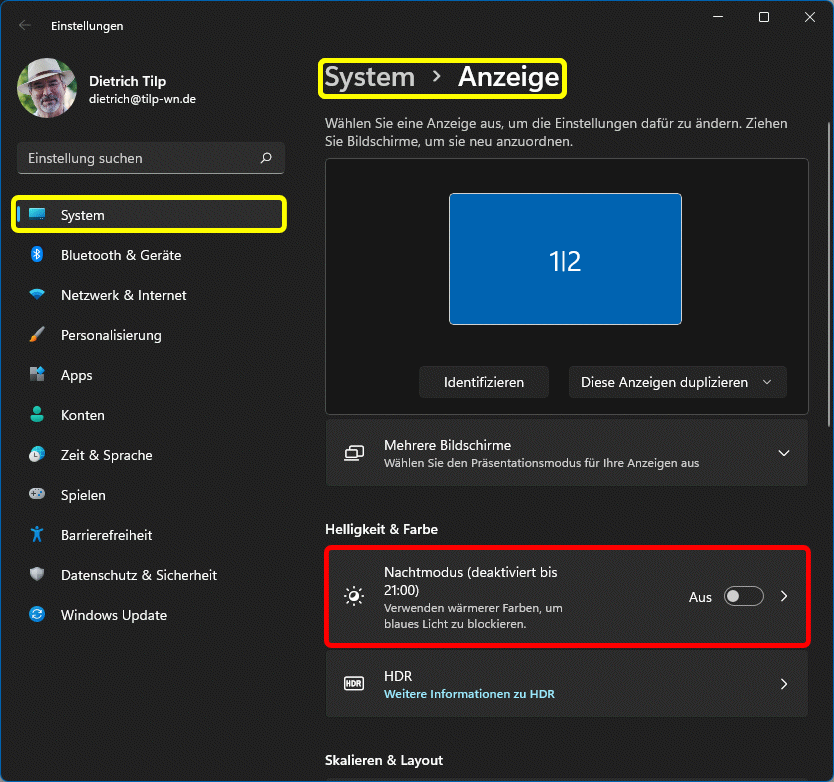
Task: Open the Zeit & Sprache globe icon
Action: point(37,455)
